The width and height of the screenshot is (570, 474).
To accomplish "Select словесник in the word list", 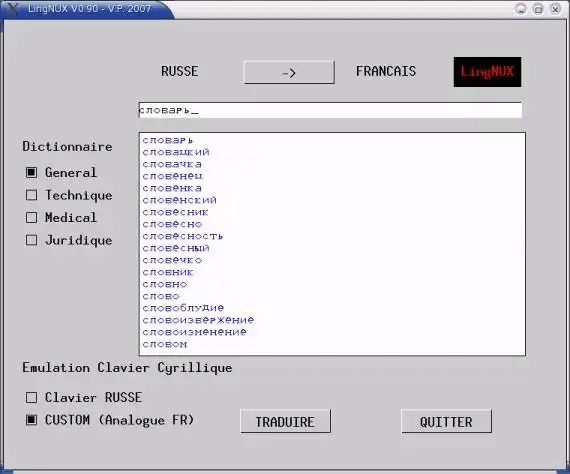I will pos(175,212).
